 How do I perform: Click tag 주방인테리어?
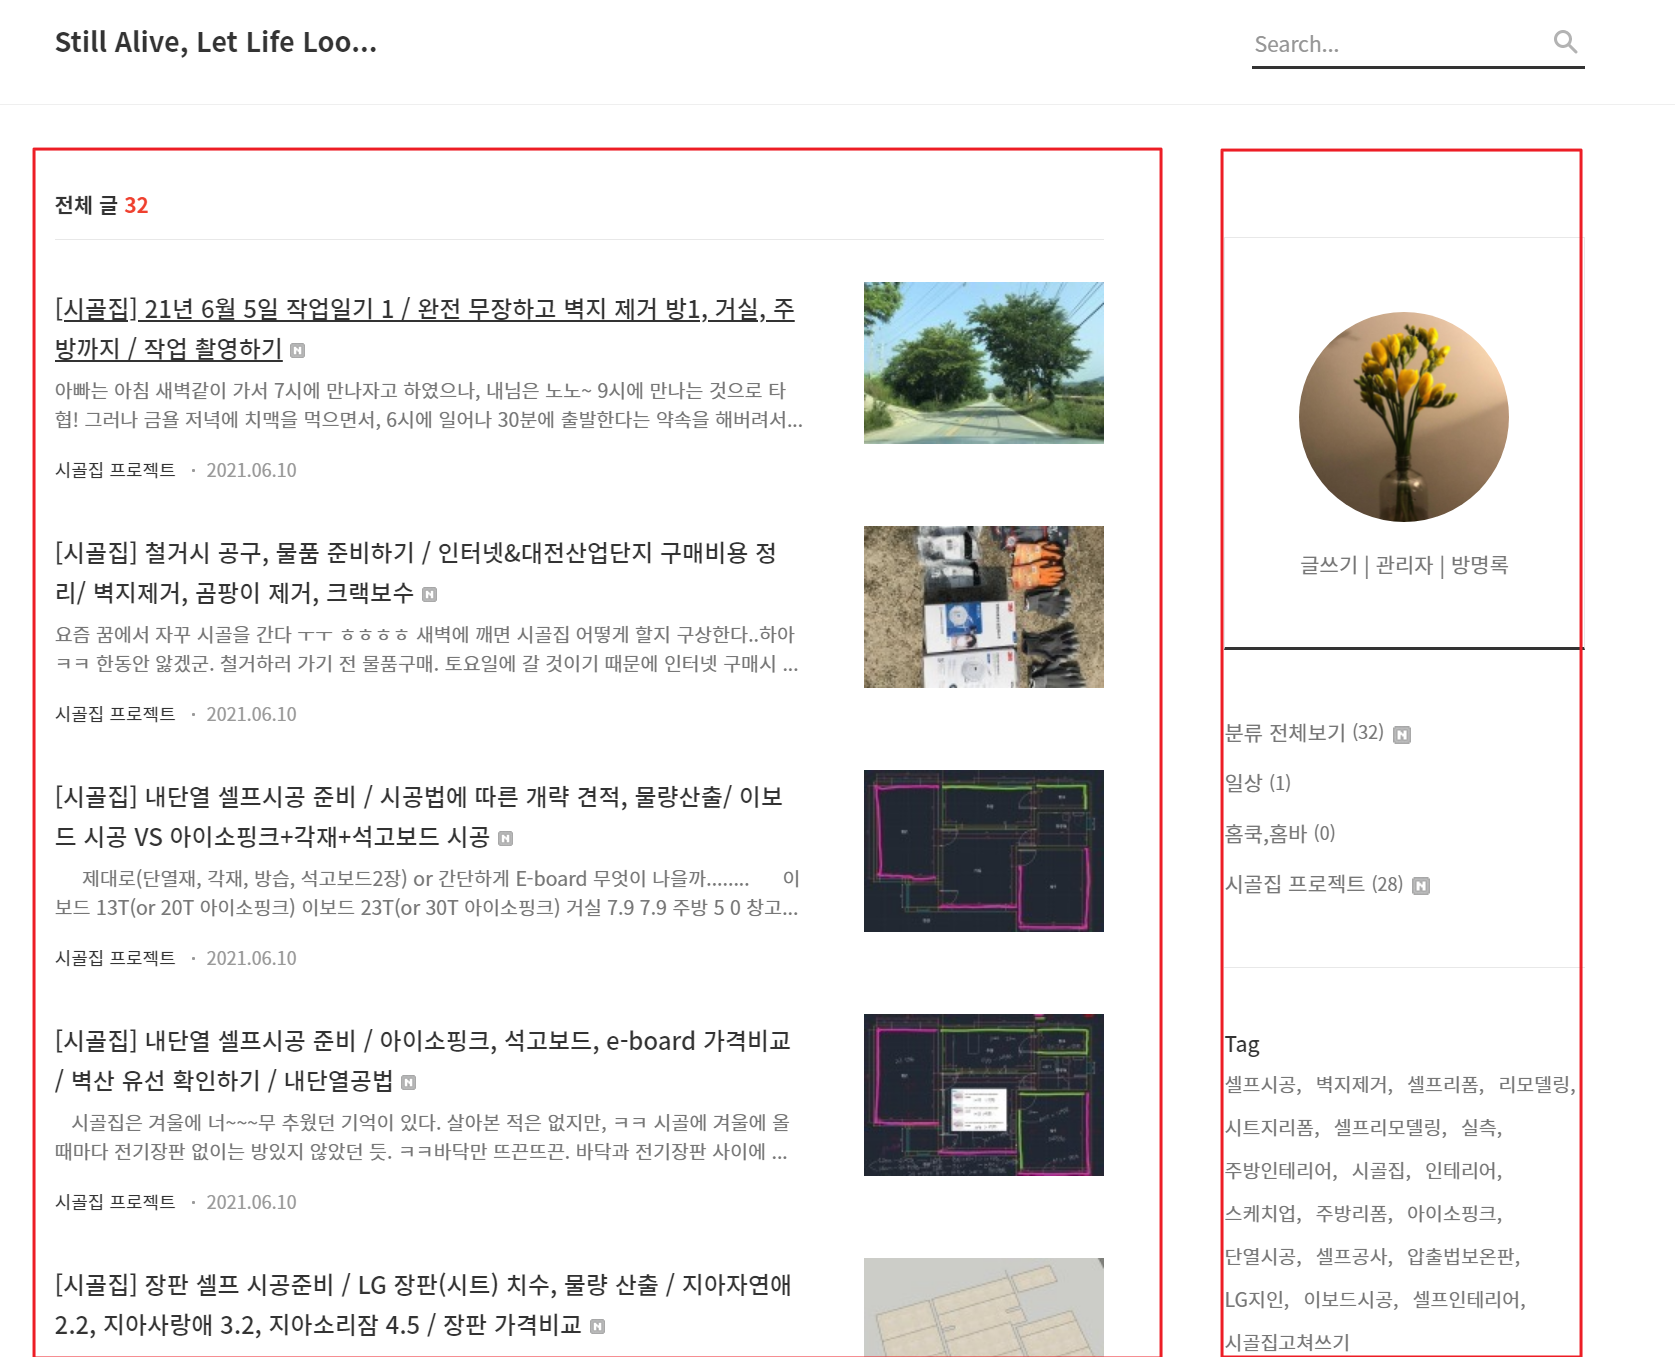pos(1279,1171)
